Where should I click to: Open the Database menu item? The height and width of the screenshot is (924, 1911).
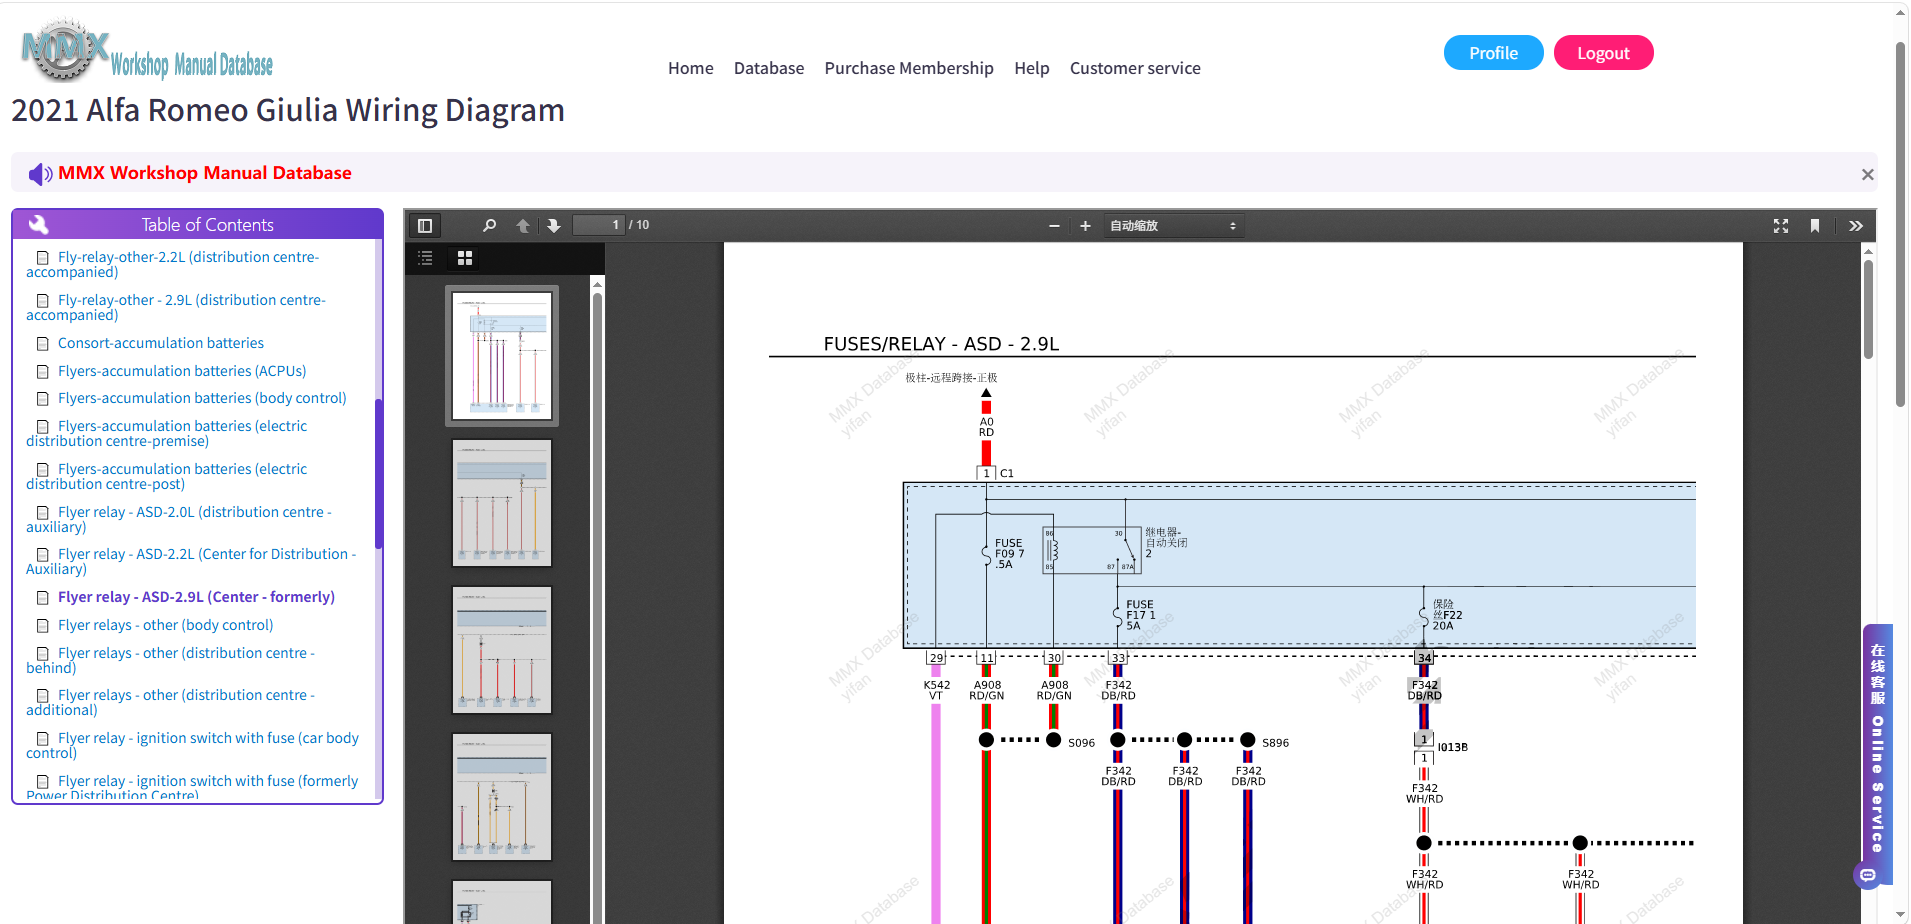pyautogui.click(x=769, y=68)
